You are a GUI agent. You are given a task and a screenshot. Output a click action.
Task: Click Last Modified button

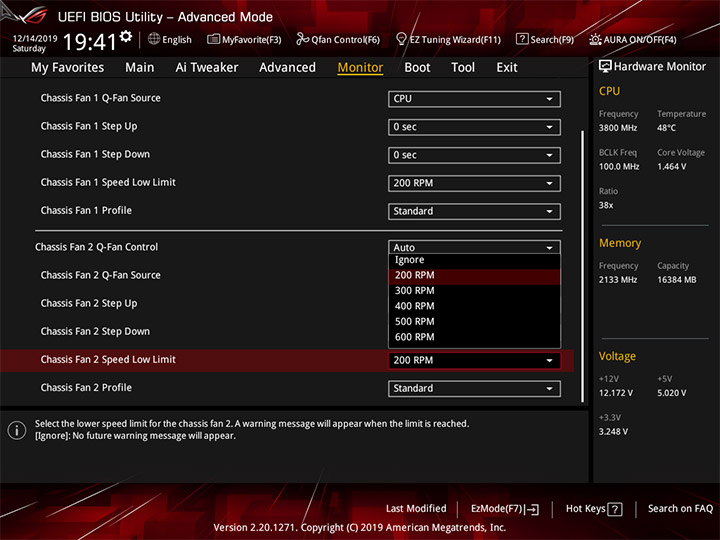click(x=416, y=508)
